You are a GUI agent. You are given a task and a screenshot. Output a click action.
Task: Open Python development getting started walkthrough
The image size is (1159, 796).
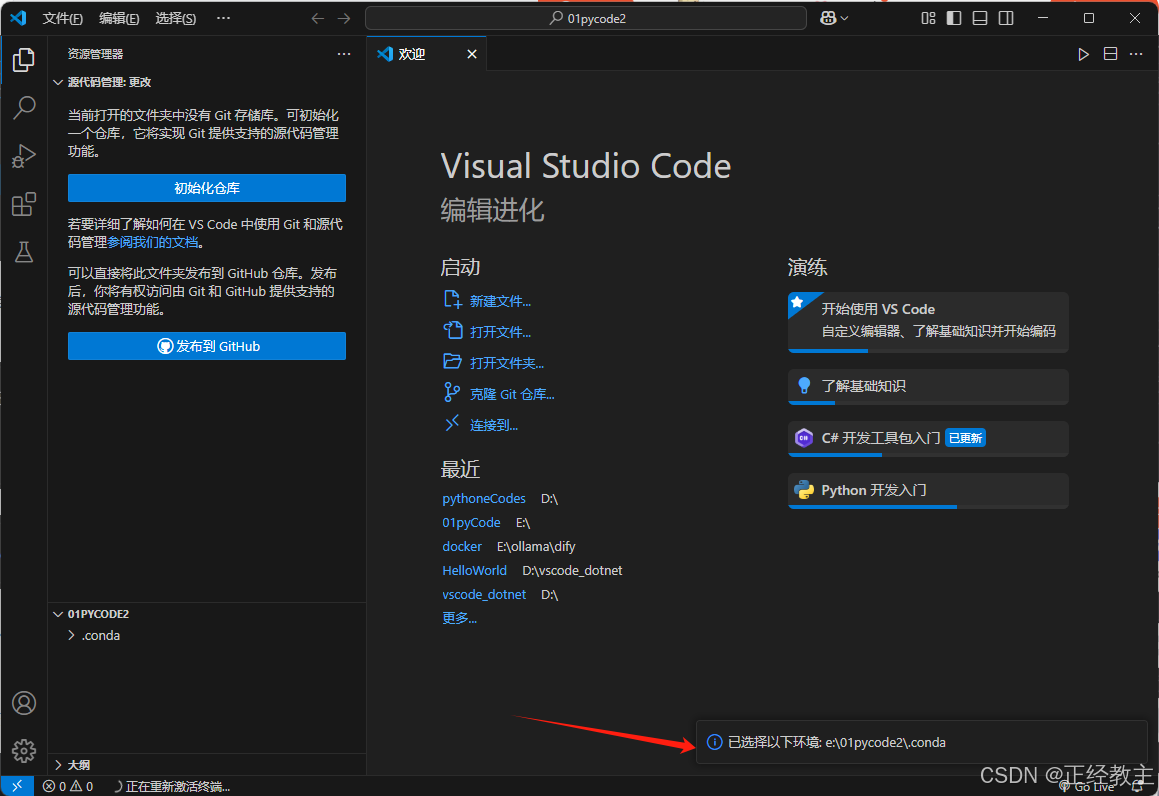coord(928,490)
